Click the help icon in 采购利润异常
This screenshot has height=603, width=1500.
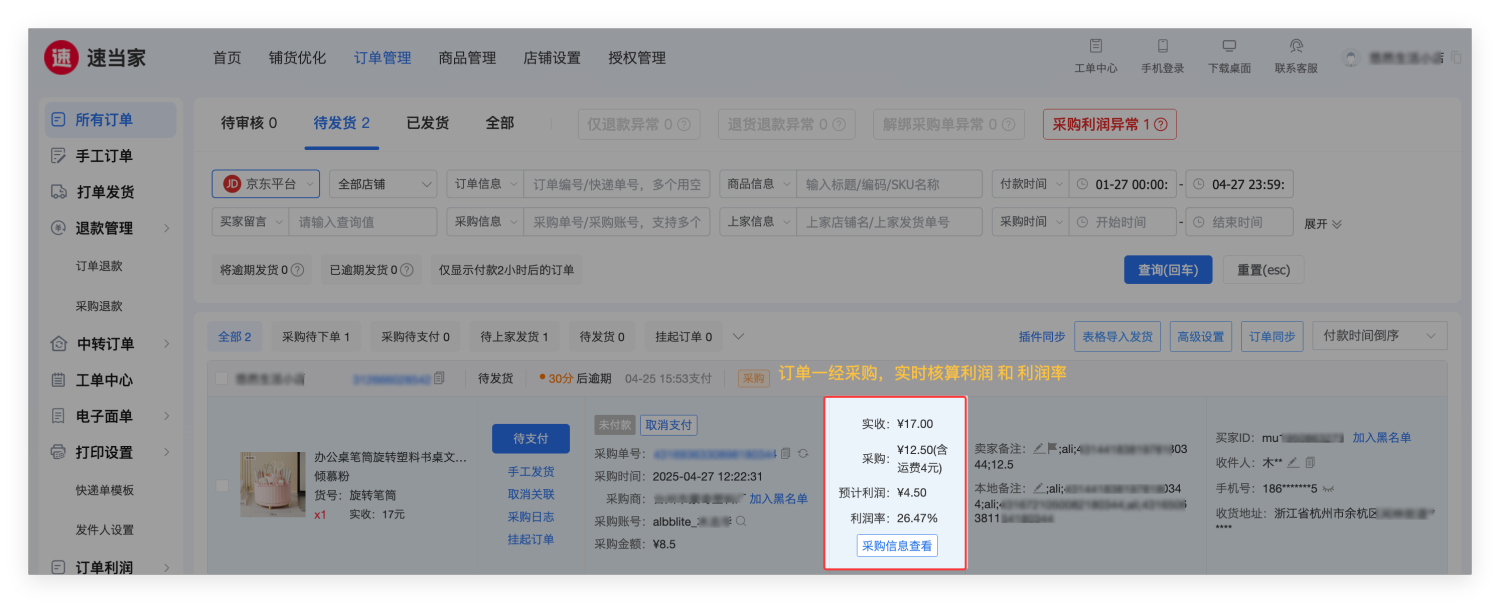pyautogui.click(x=1161, y=125)
